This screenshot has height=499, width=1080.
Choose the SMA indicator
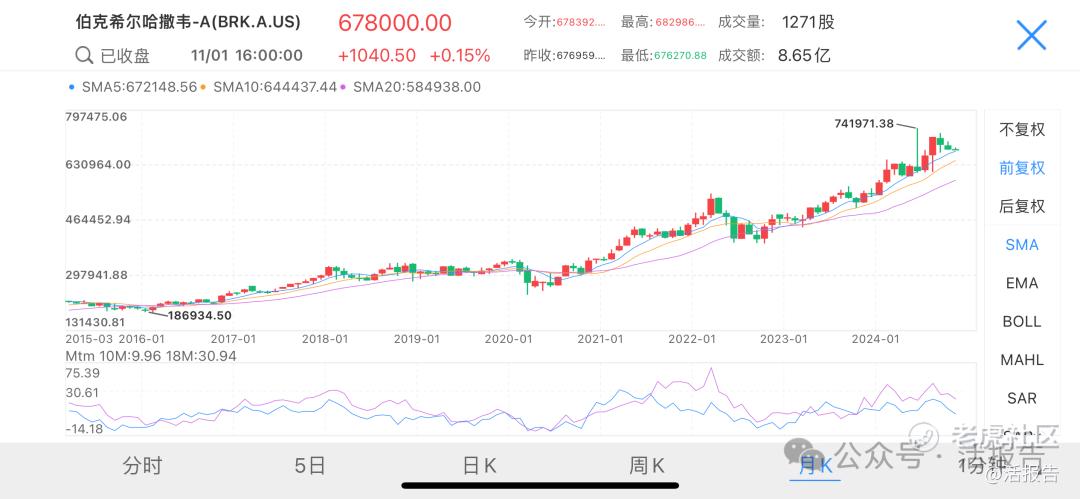coord(1022,245)
